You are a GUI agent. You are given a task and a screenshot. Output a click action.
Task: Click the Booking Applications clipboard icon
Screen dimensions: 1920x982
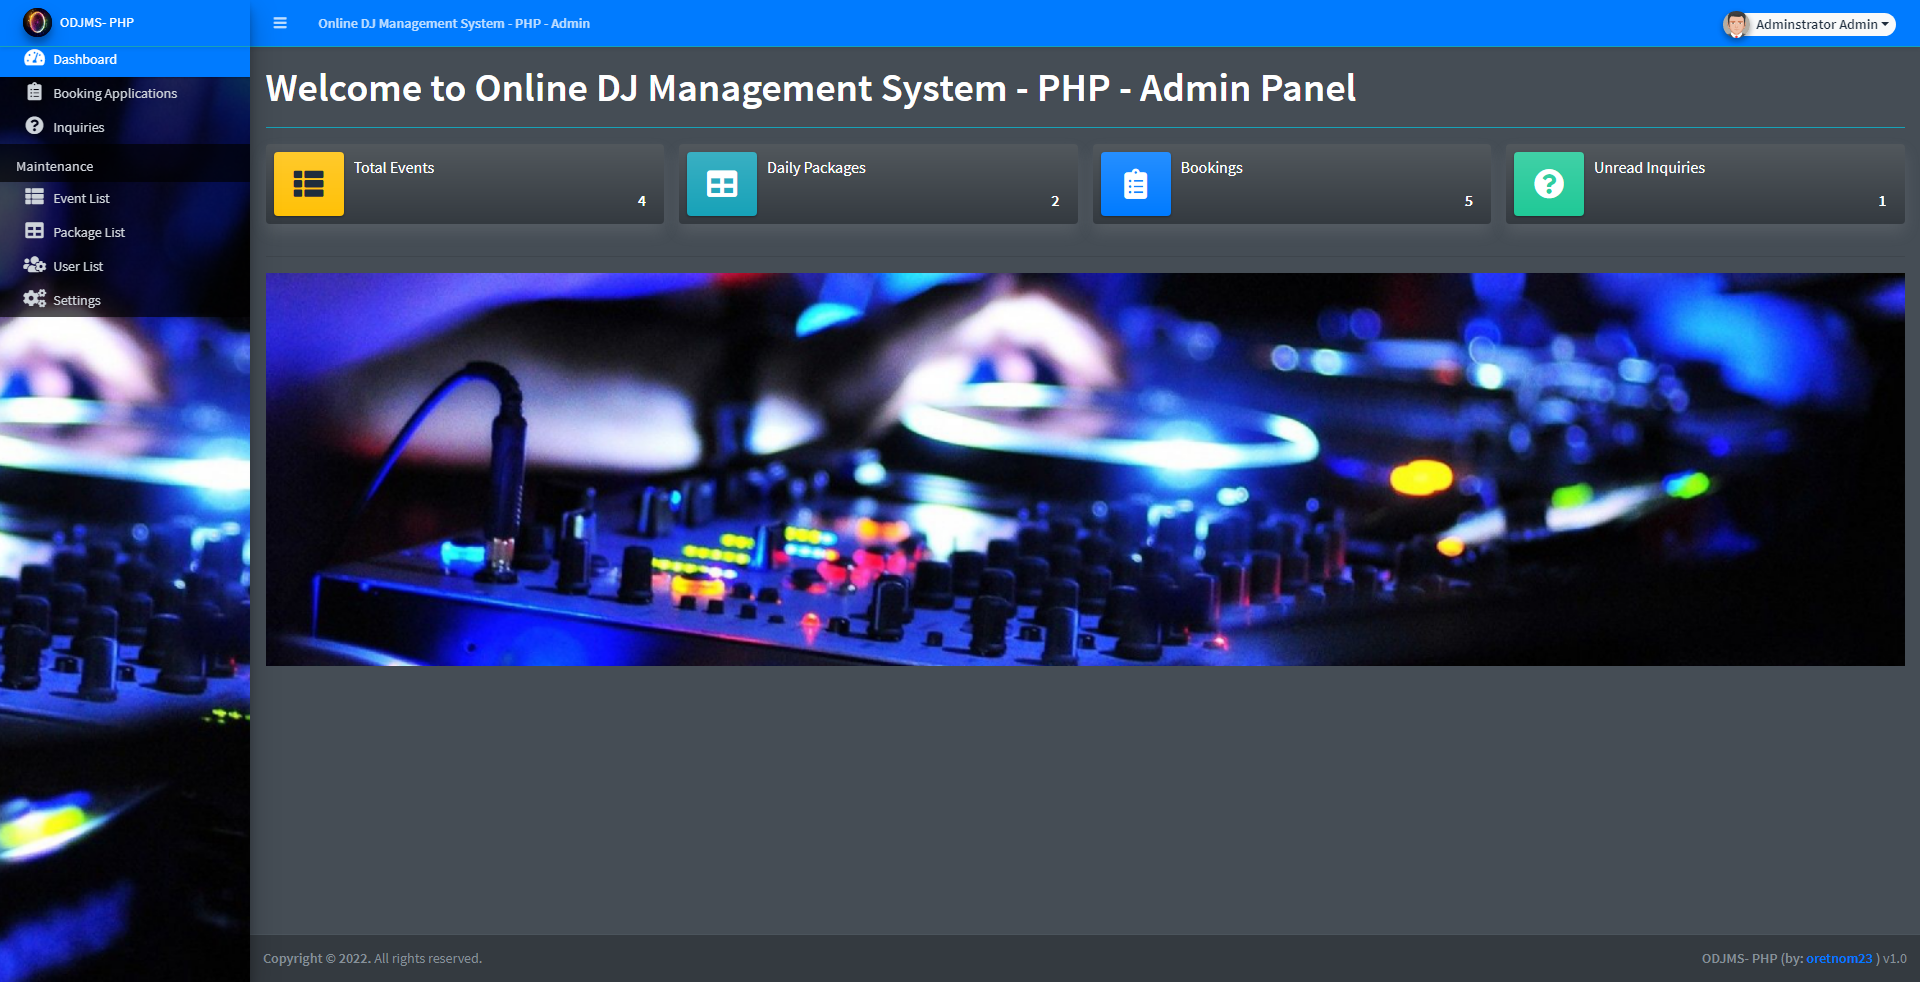pyautogui.click(x=35, y=92)
